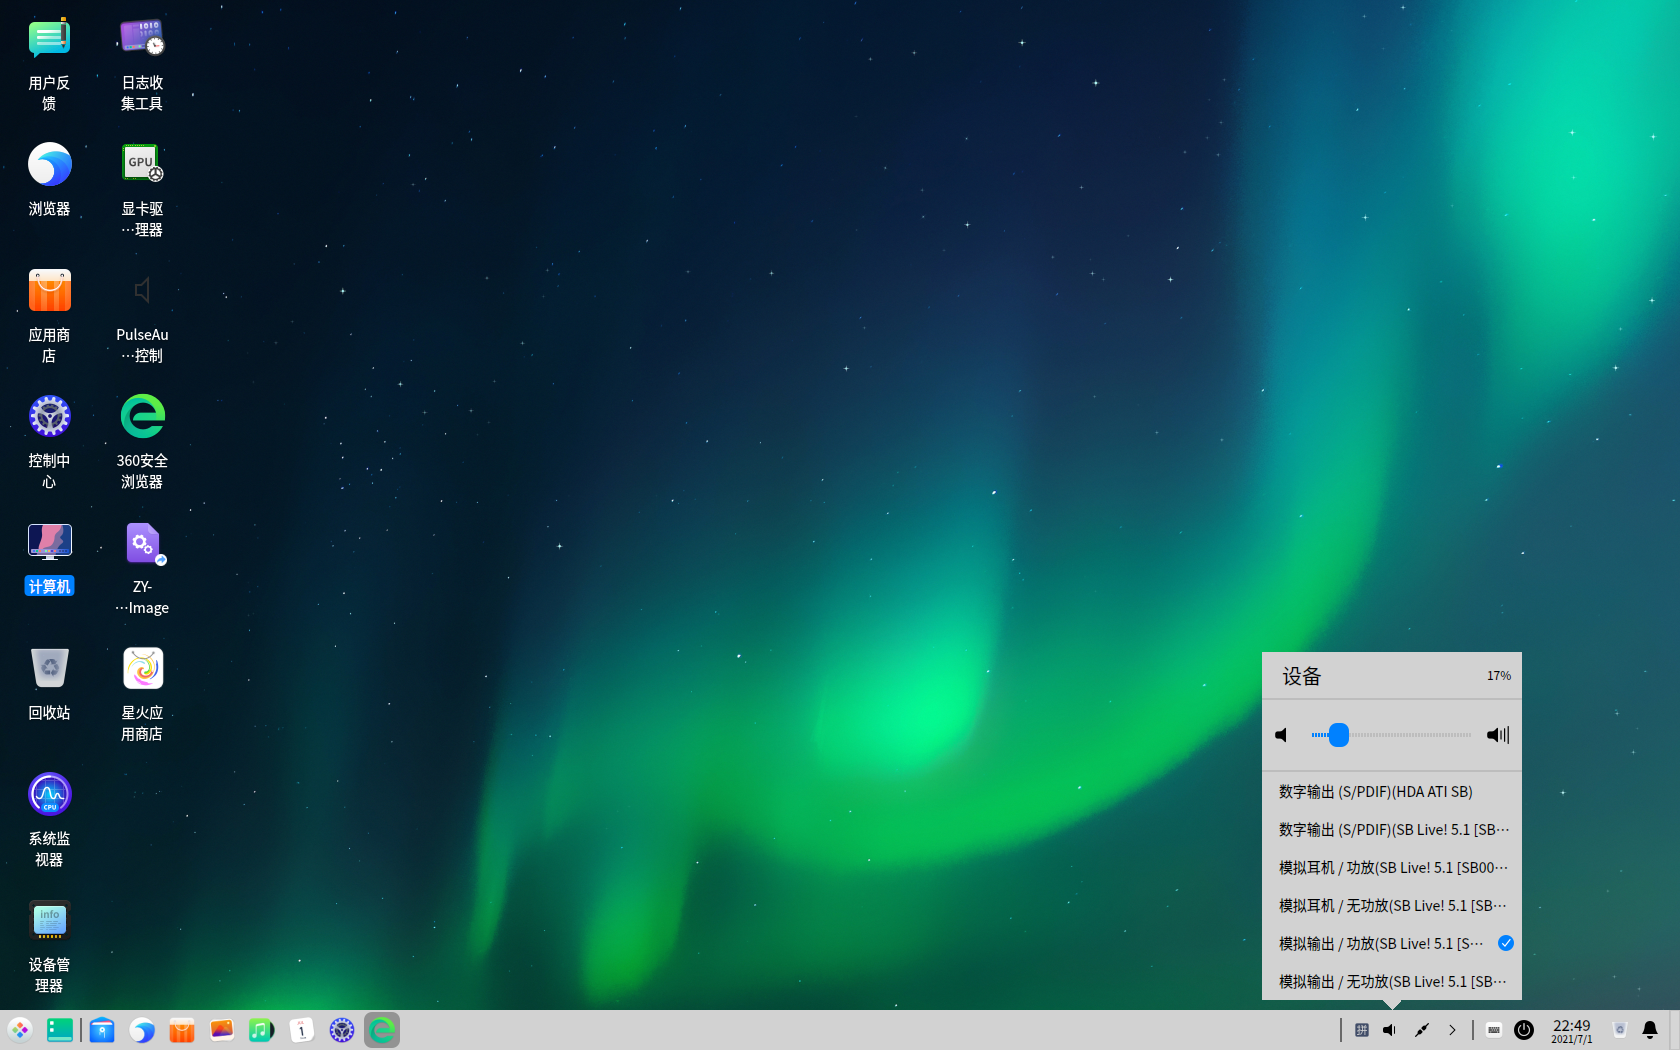Select 模拟耳机 / 无功放 output device
Screen dimensions: 1680x1050
pos(1391,906)
